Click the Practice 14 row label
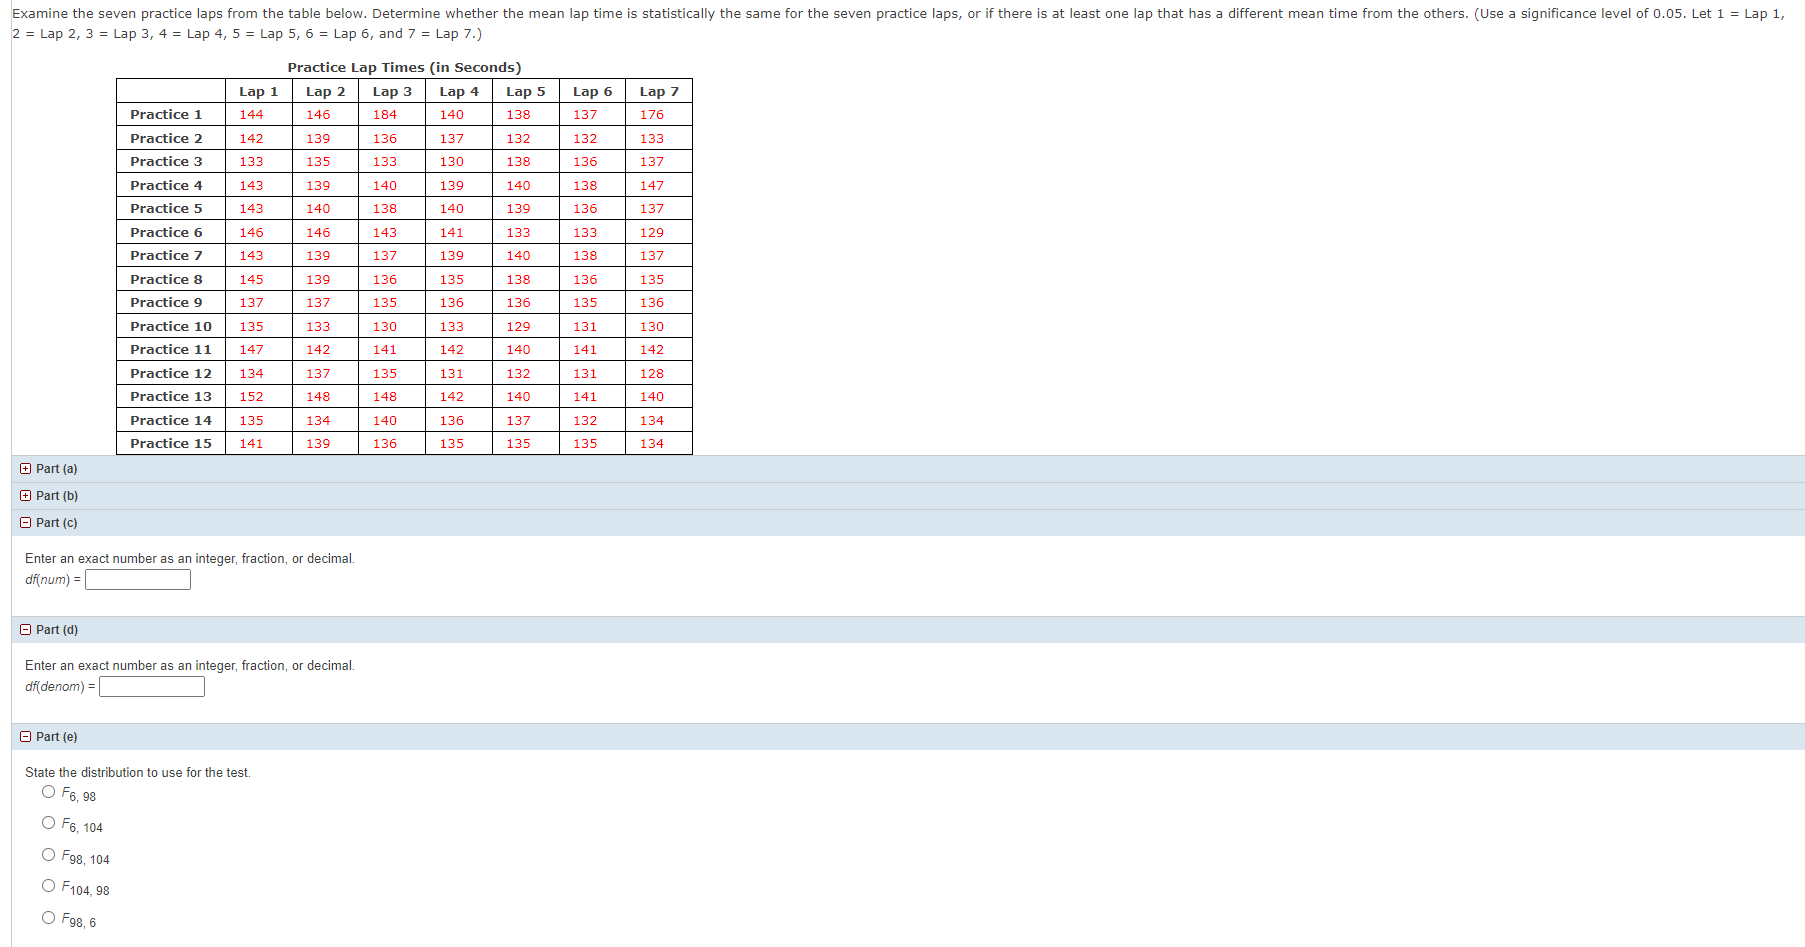Image resolution: width=1805 pixels, height=947 pixels. [171, 421]
